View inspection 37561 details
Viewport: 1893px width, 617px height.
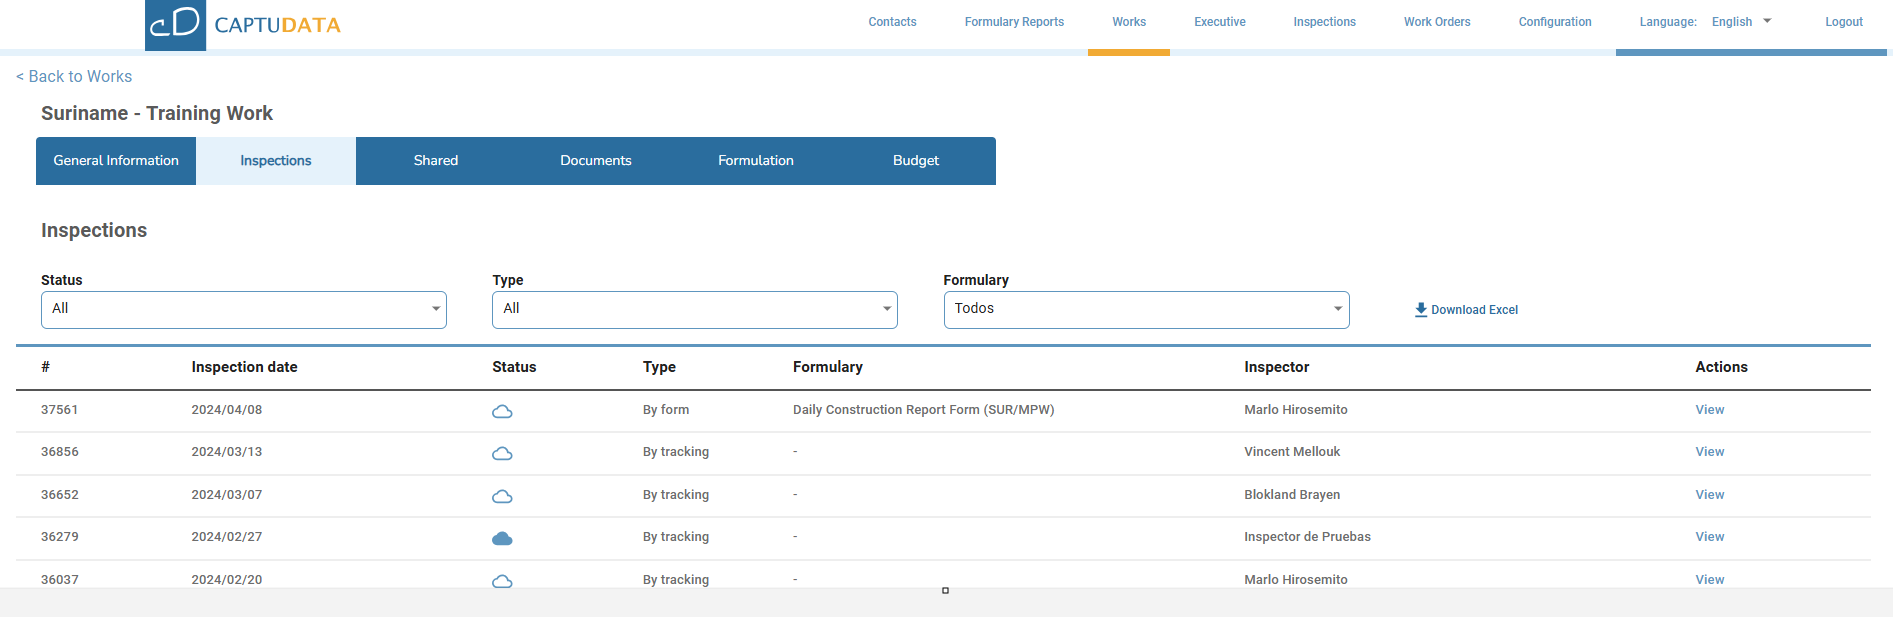coord(1709,410)
